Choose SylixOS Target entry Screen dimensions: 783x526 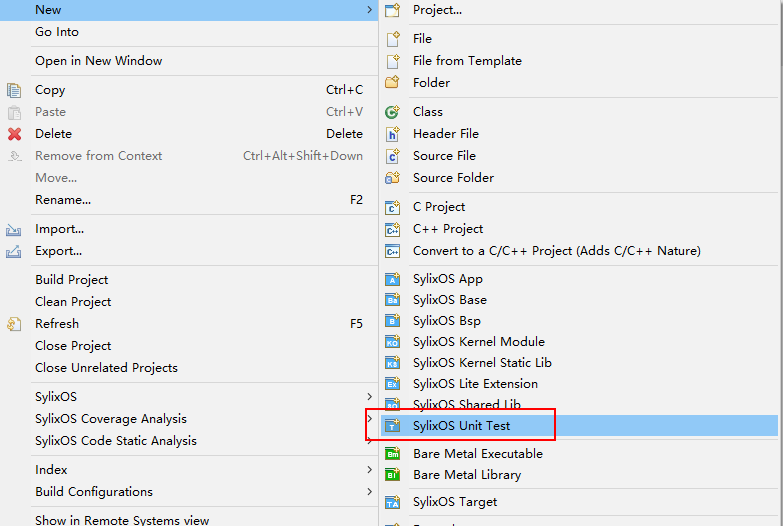[579, 502]
